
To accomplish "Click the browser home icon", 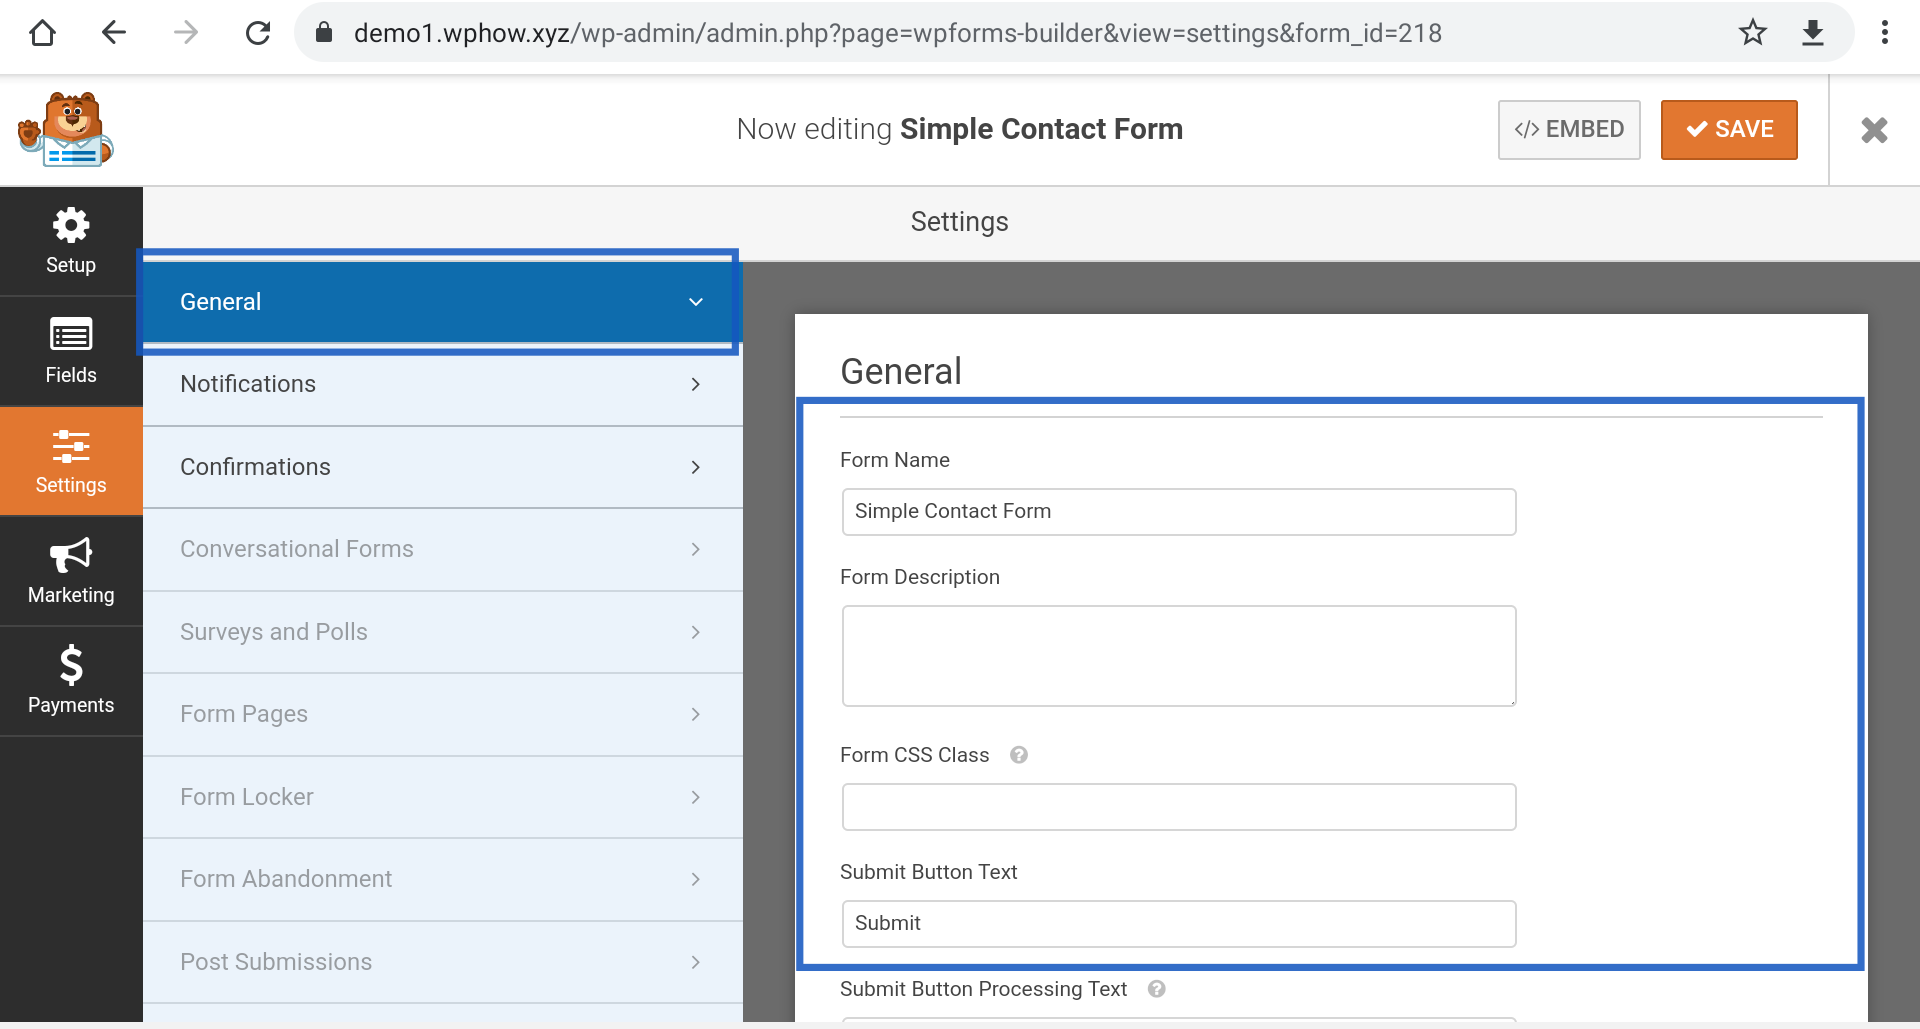I will pos(42,33).
